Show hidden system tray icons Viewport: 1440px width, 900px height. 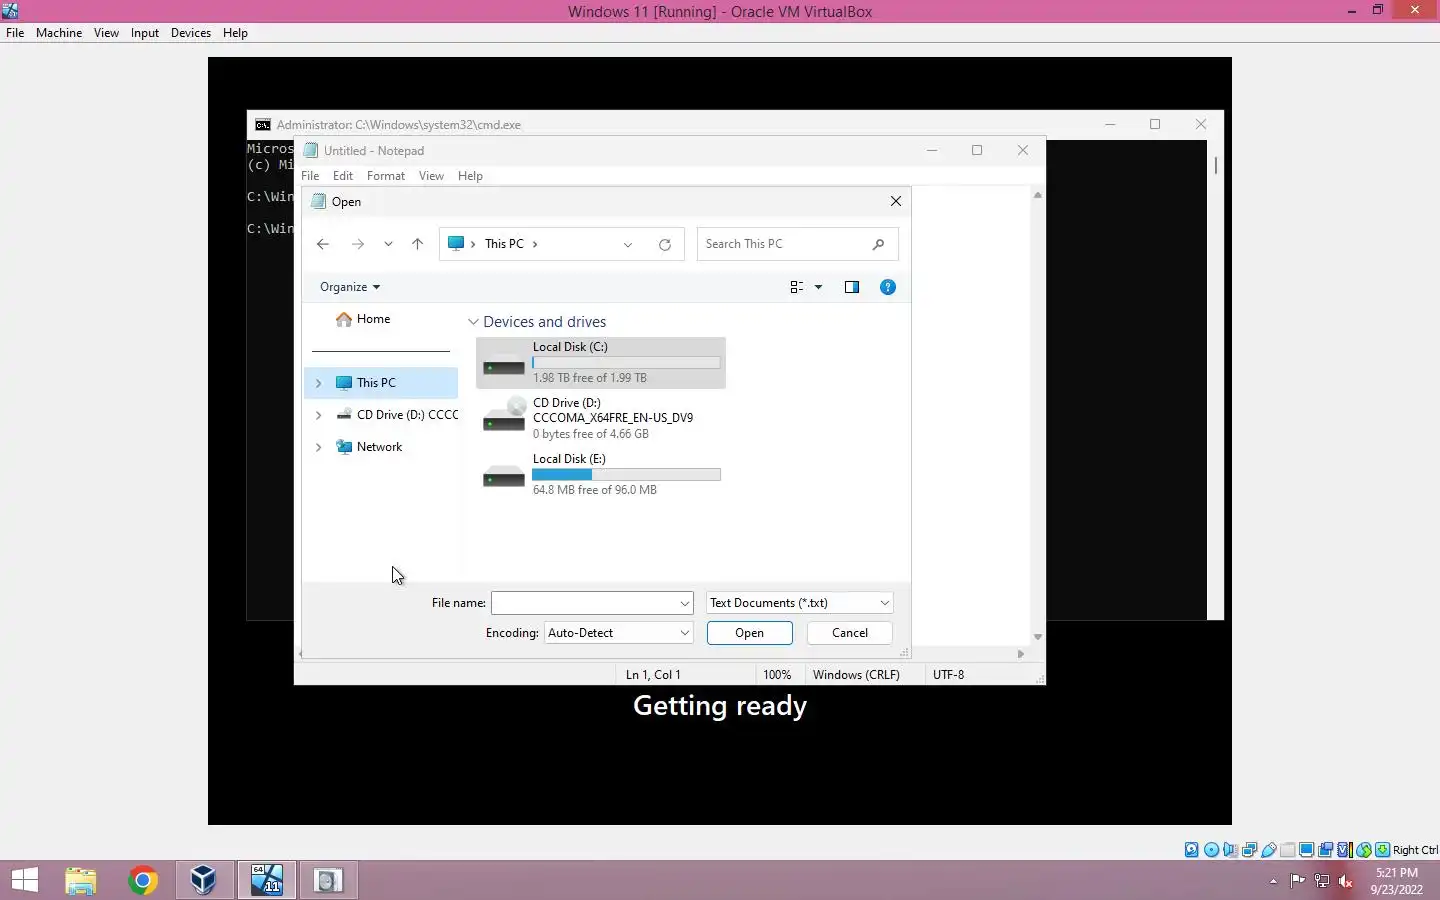pos(1273,881)
